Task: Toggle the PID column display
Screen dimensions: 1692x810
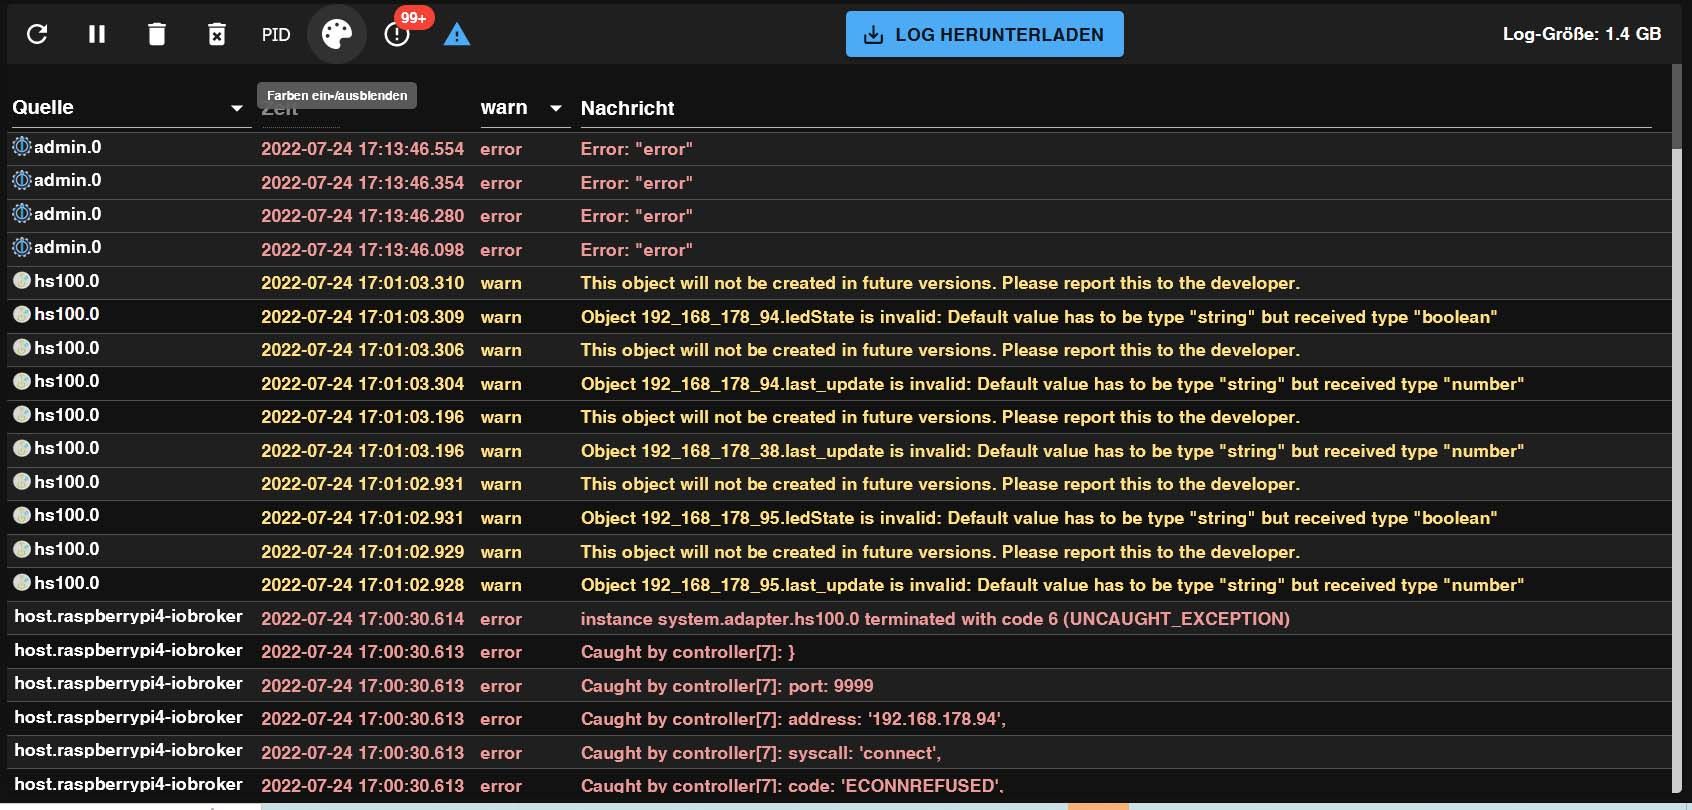Action: pyautogui.click(x=276, y=34)
